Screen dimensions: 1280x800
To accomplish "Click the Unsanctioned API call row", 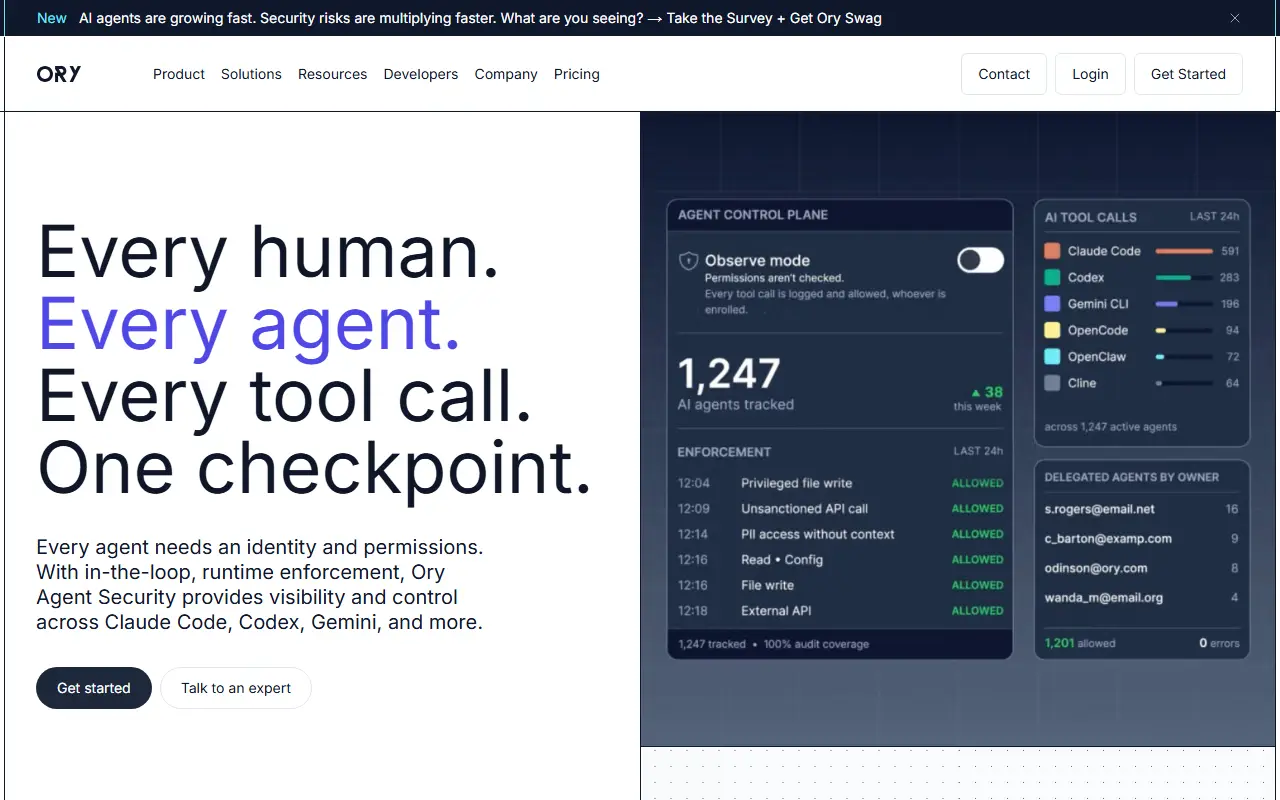I will click(840, 509).
